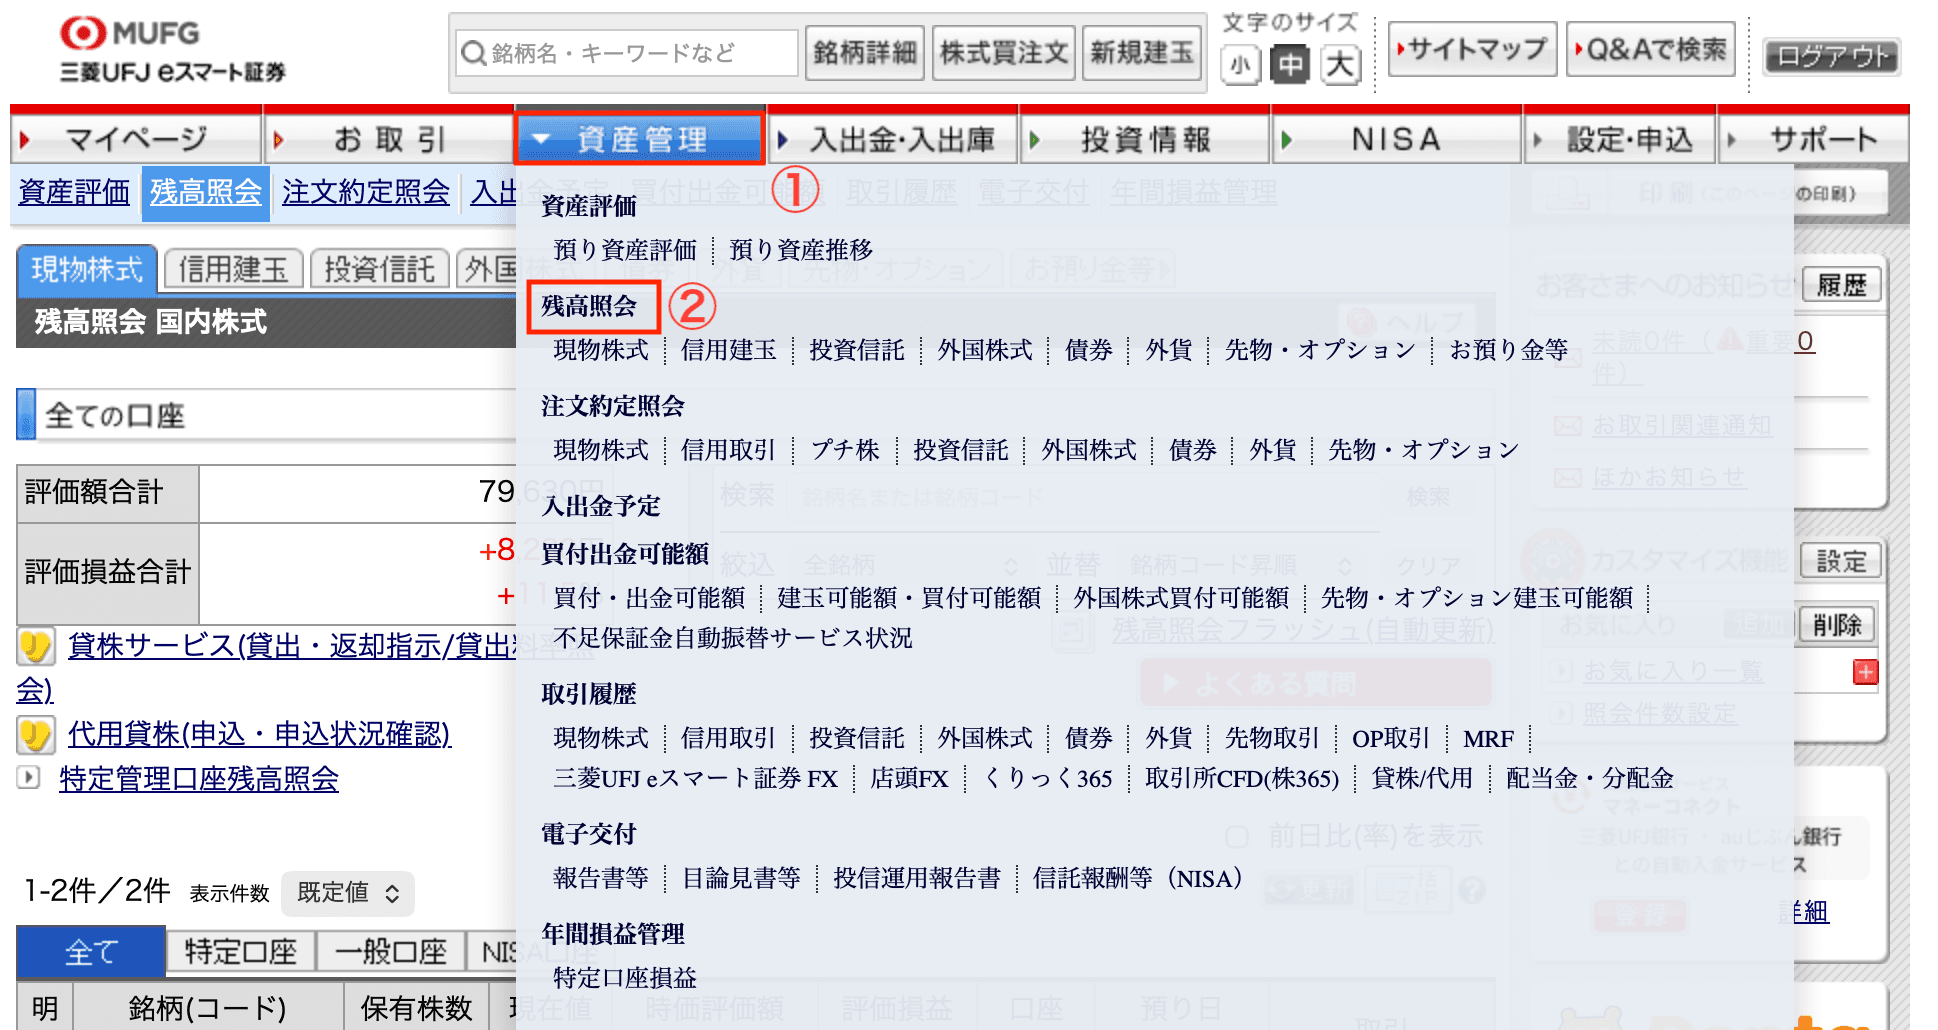Click the 設定 button in the sidebar
The width and height of the screenshot is (1938, 1030).
pyautogui.click(x=1841, y=562)
